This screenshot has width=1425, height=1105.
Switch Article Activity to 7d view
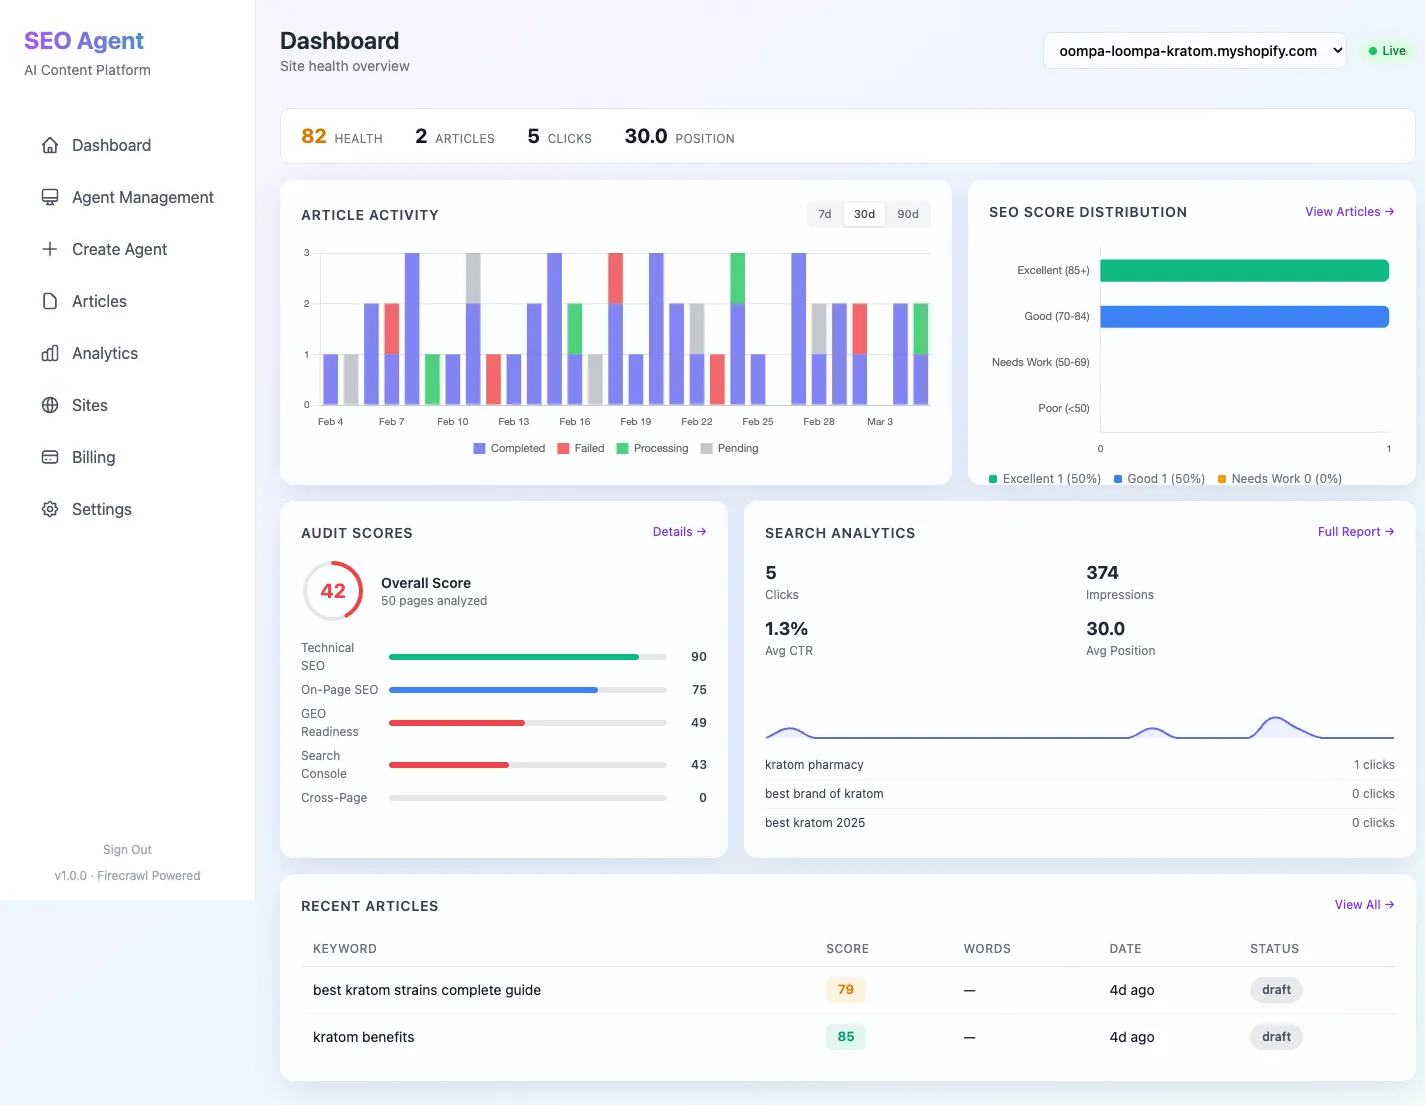(824, 213)
